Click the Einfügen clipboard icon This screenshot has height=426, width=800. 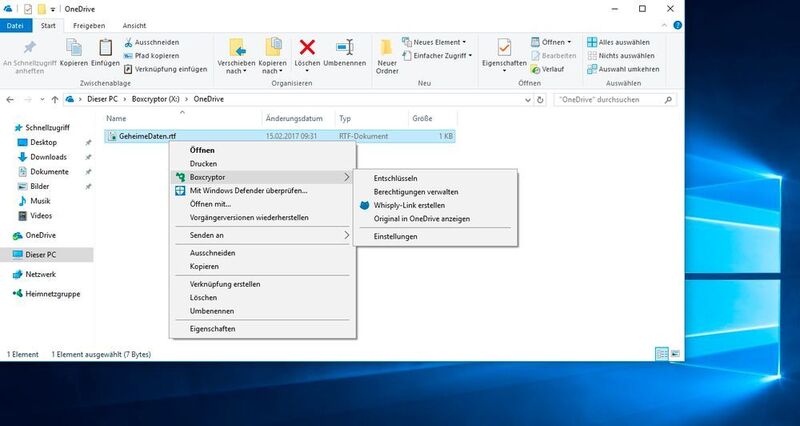pos(106,48)
